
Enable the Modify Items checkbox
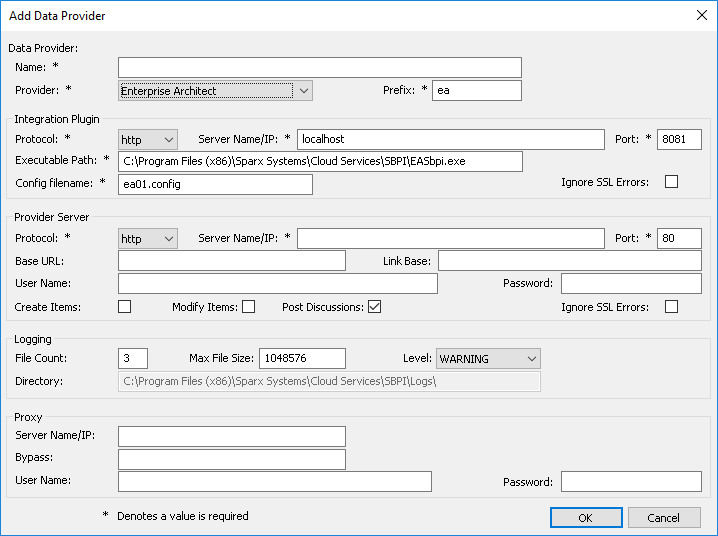pos(248,307)
